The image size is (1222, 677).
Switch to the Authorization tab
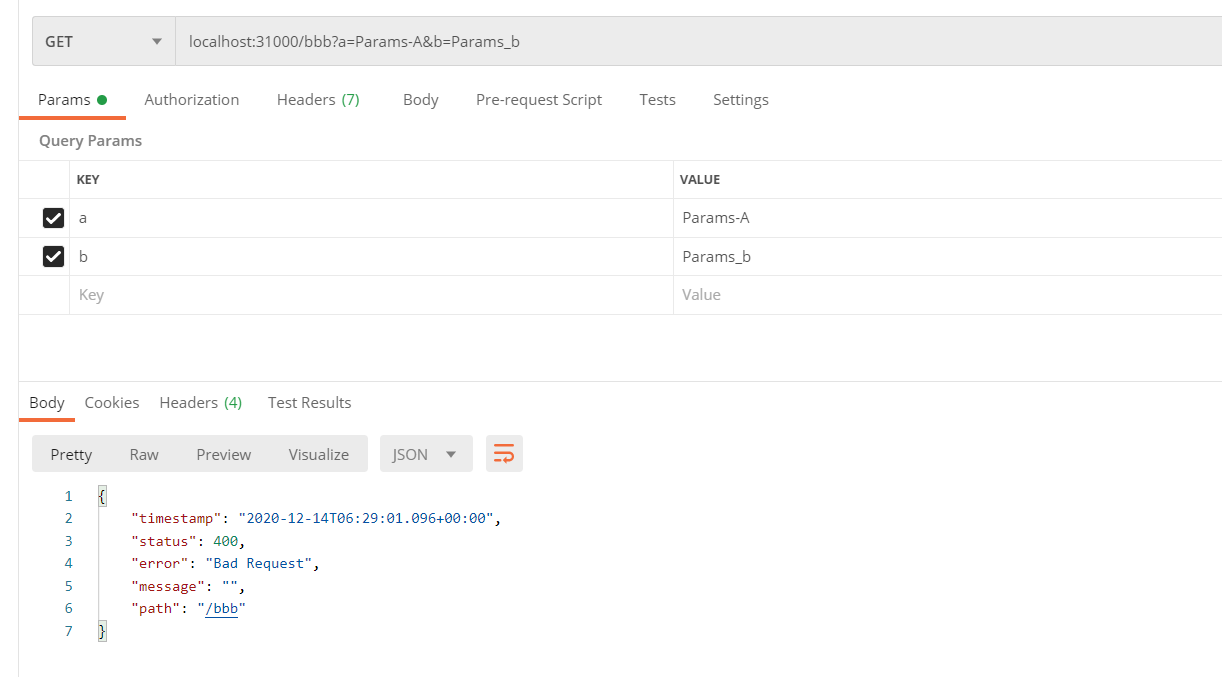coord(191,99)
